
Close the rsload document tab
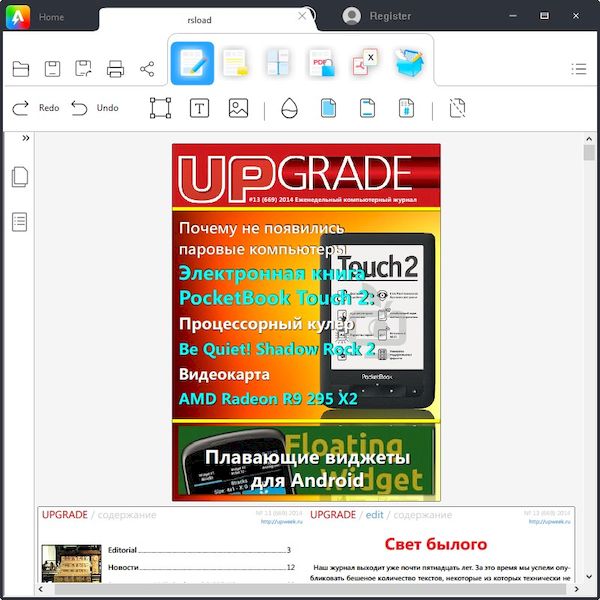pyautogui.click(x=302, y=16)
